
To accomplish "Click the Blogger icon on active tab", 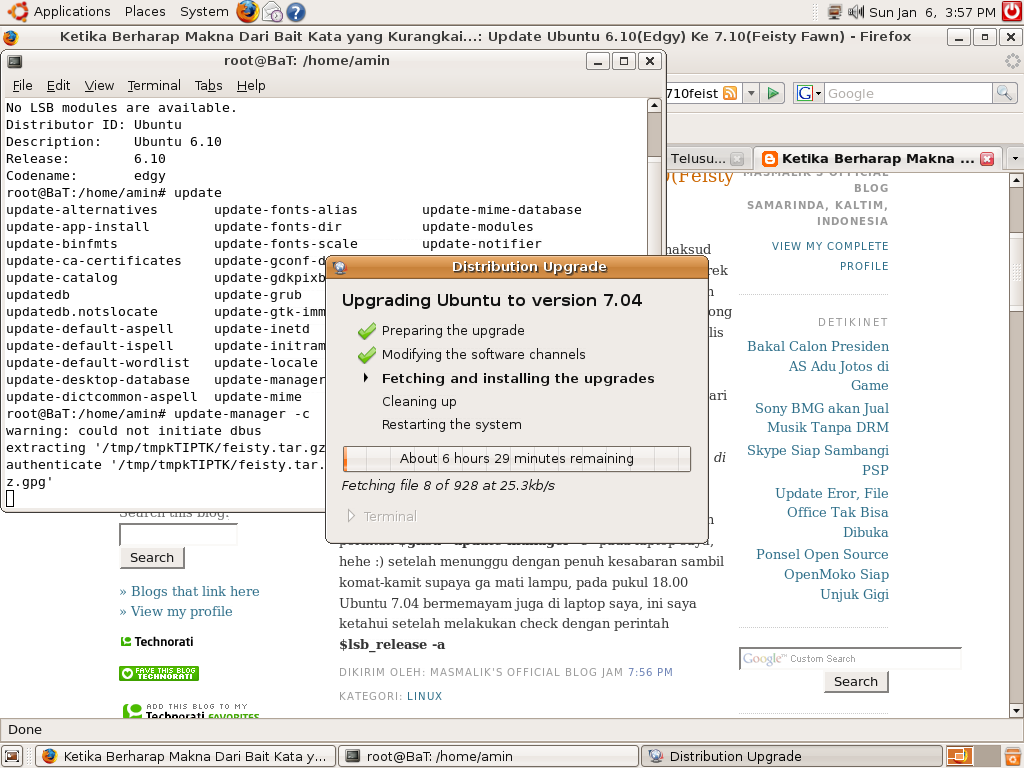I will click(770, 159).
